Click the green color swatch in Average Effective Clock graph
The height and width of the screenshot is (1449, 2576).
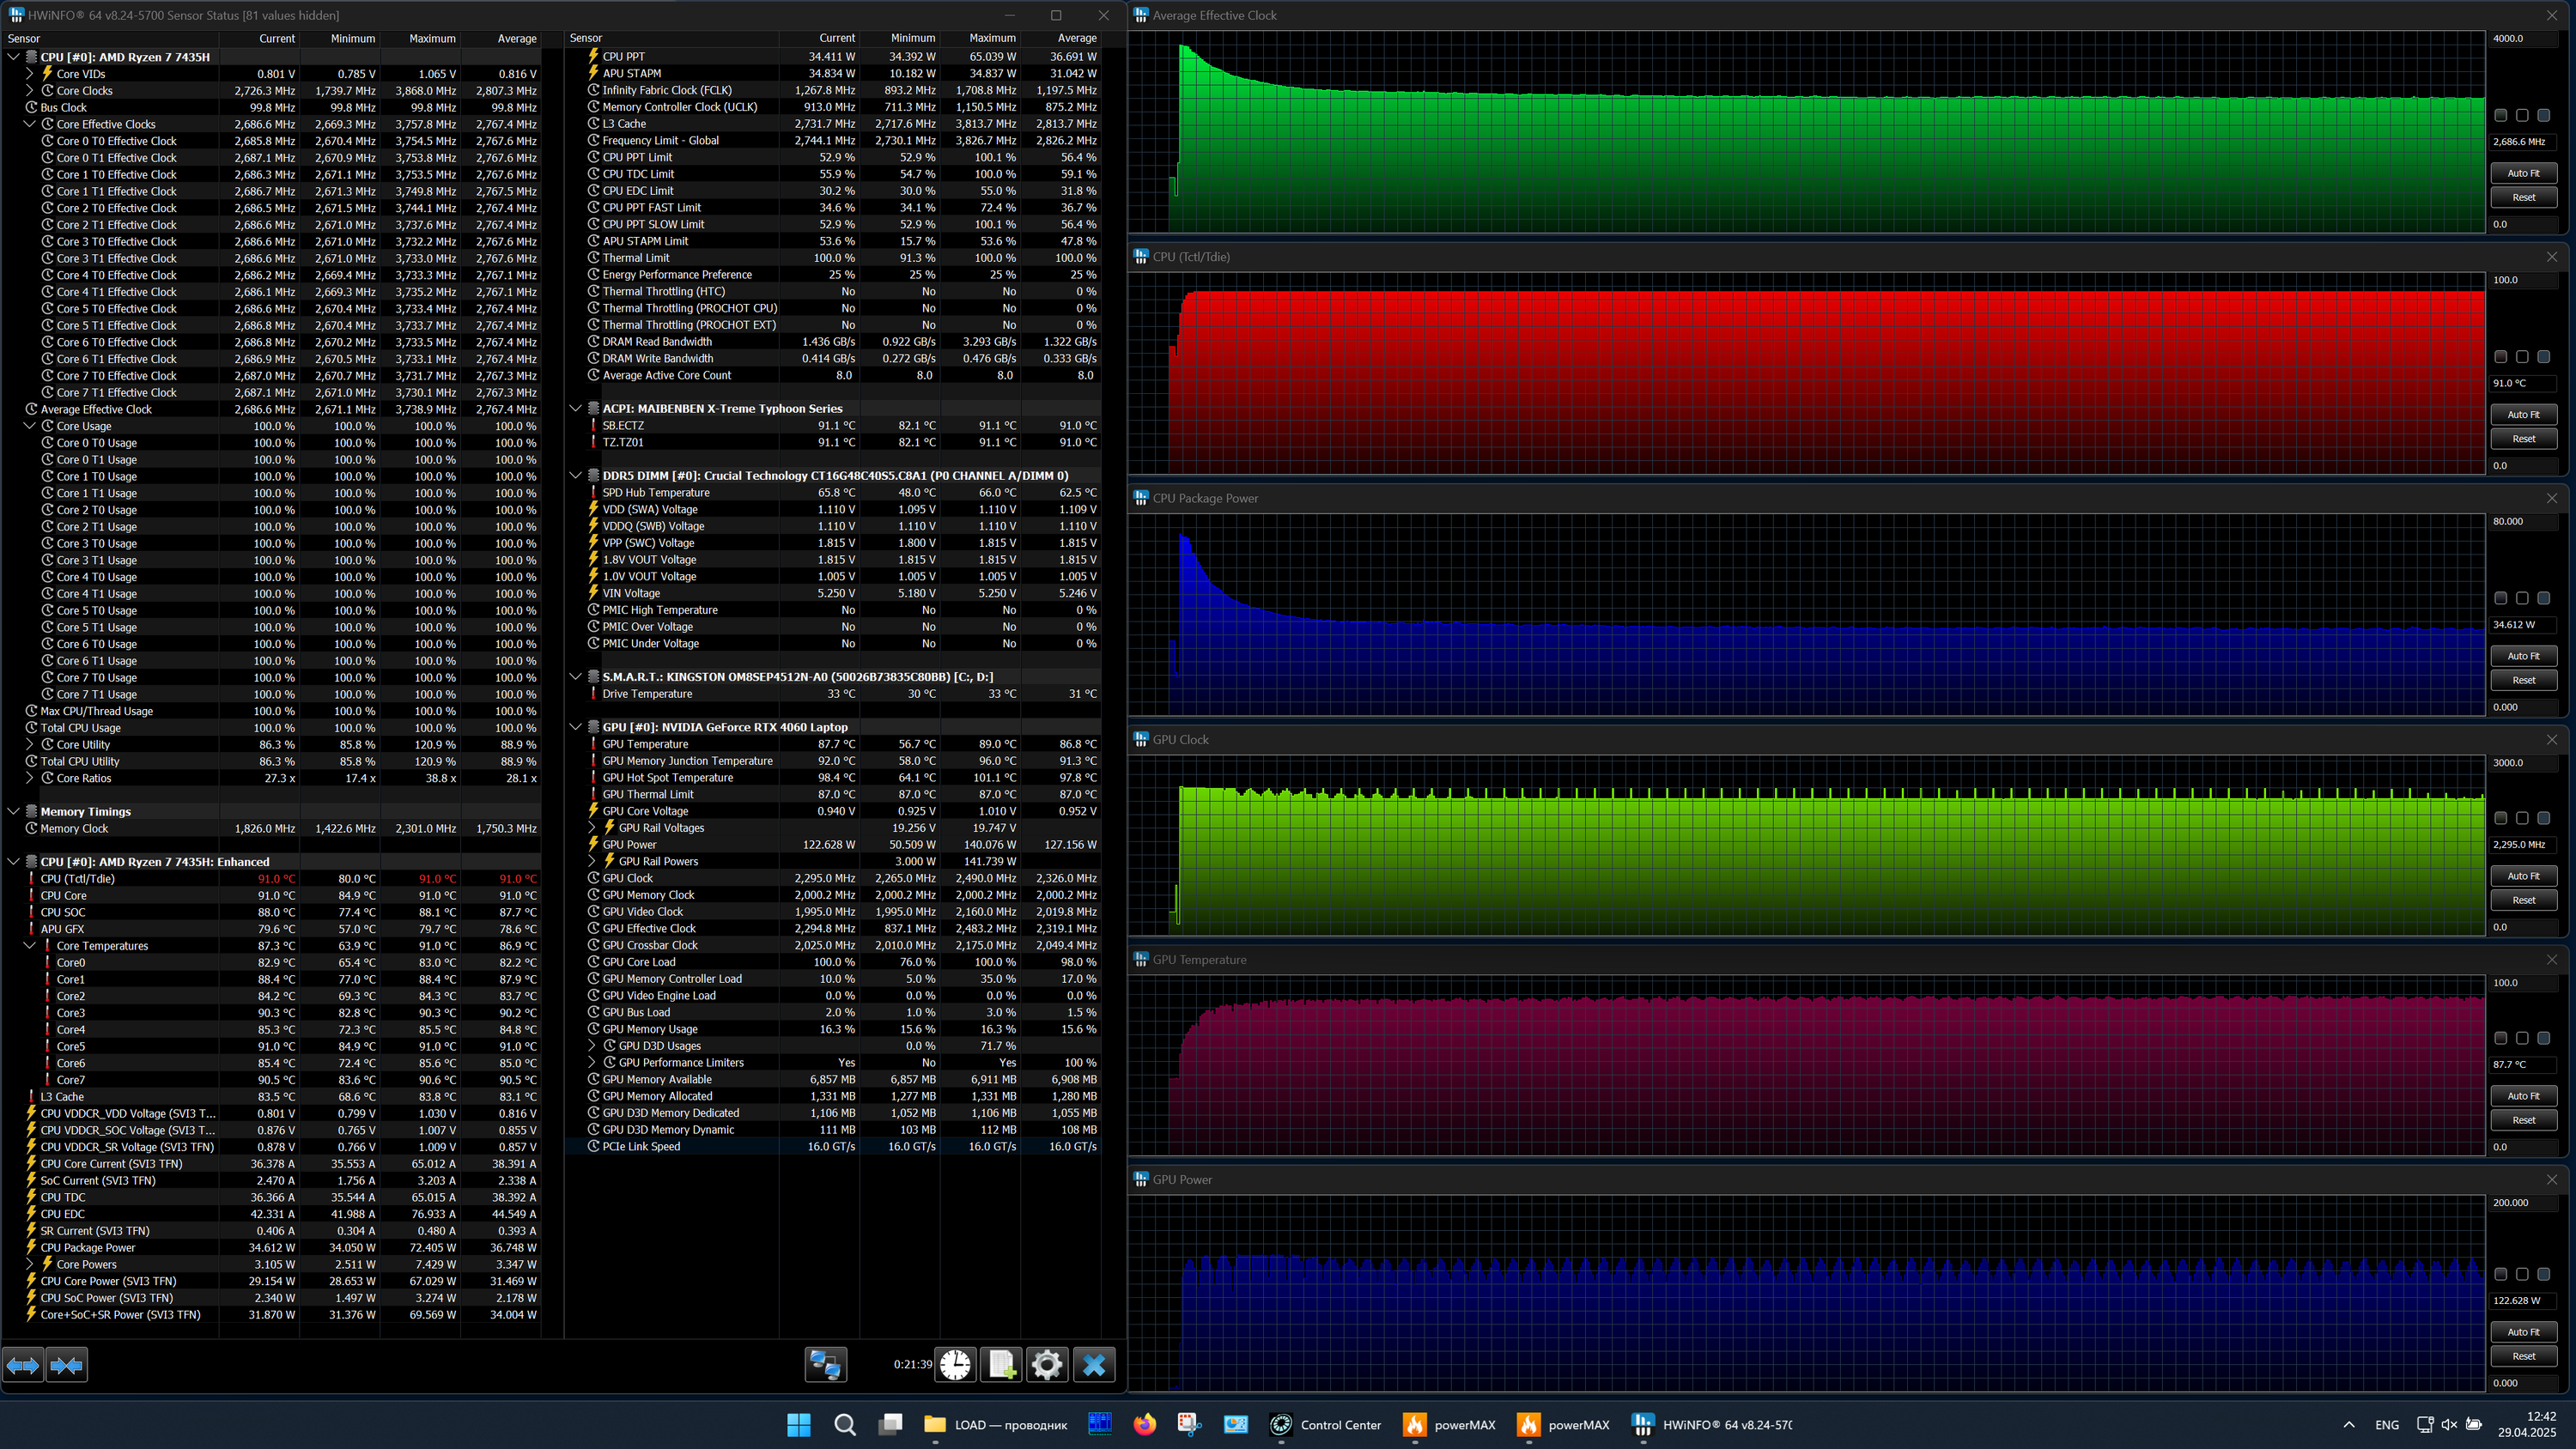[x=2501, y=115]
